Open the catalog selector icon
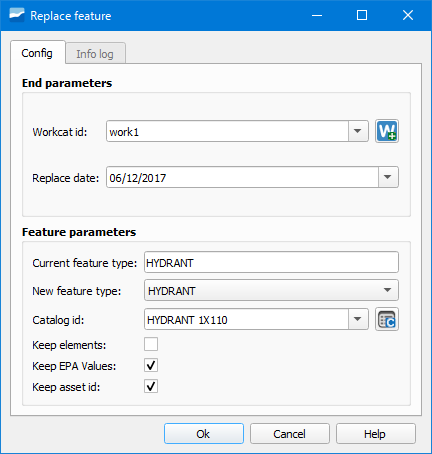 [x=387, y=319]
